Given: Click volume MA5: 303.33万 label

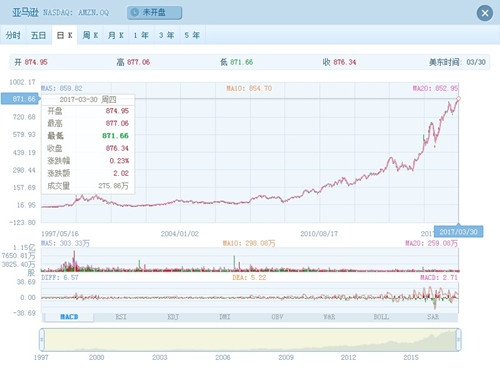Looking at the screenshot, I should pos(65,243).
